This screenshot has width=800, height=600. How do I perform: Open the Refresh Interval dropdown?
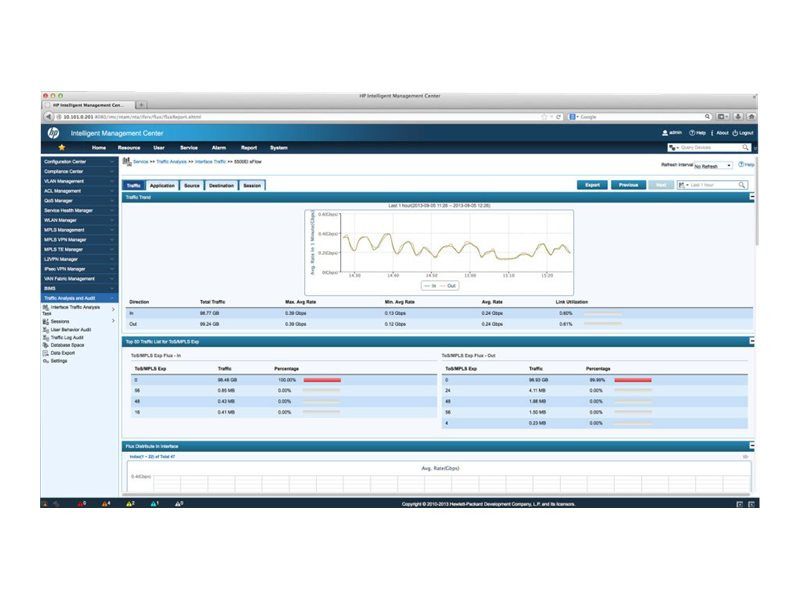pyautogui.click(x=713, y=166)
